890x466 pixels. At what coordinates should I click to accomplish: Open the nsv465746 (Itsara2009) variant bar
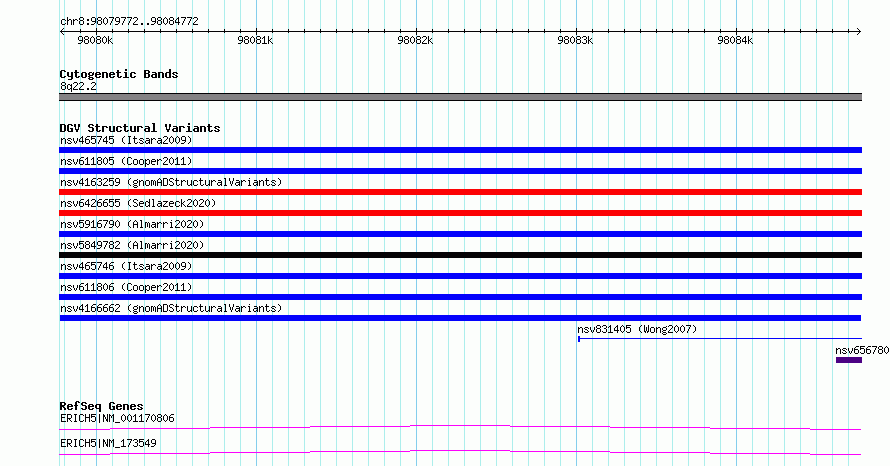pyautogui.click(x=460, y=276)
